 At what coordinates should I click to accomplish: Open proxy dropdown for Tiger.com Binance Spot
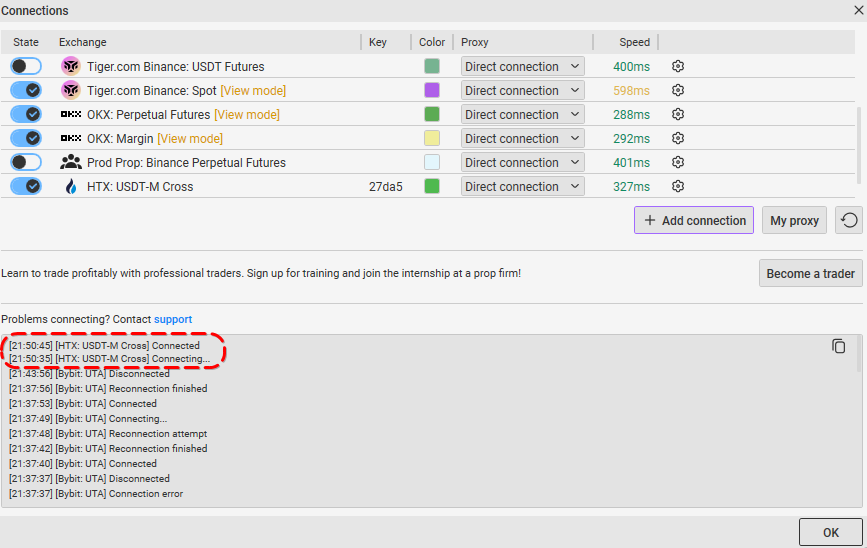(x=522, y=90)
